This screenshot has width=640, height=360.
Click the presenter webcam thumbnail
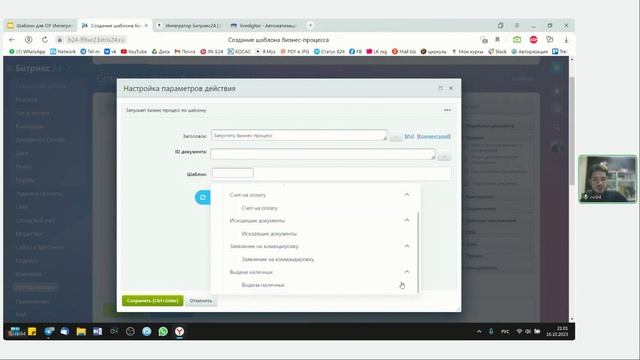point(607,179)
